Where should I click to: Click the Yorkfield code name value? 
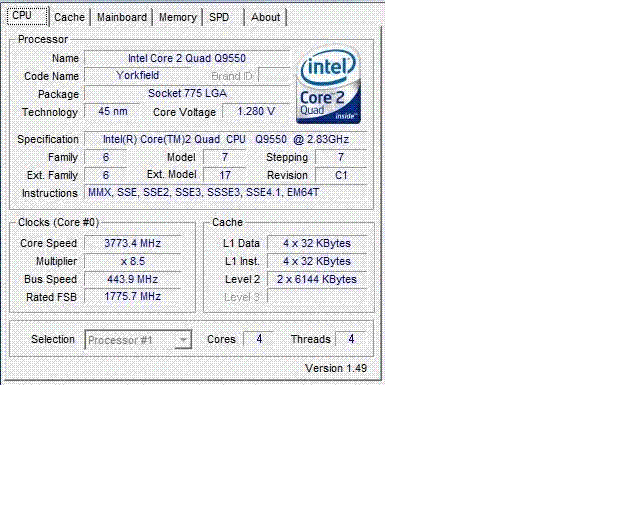[138, 76]
